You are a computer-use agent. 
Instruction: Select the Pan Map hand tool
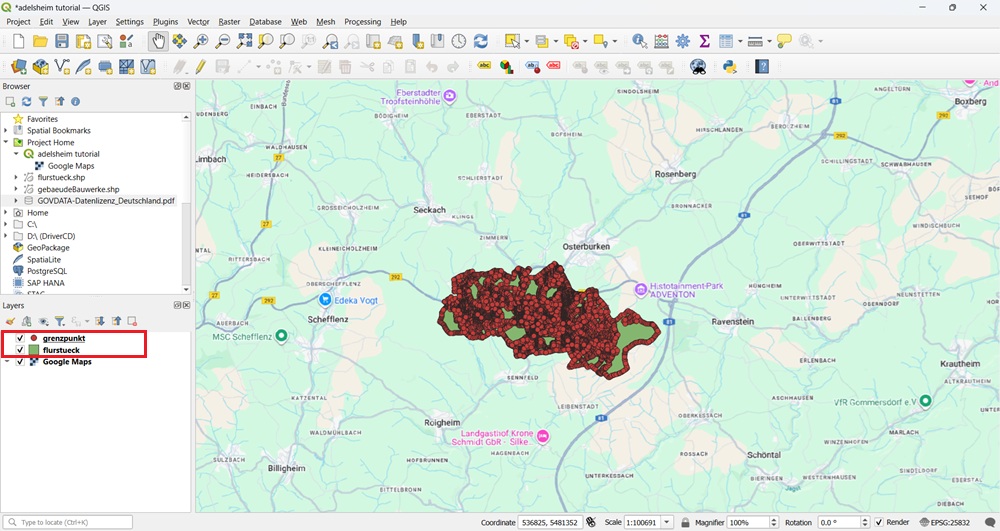point(158,41)
